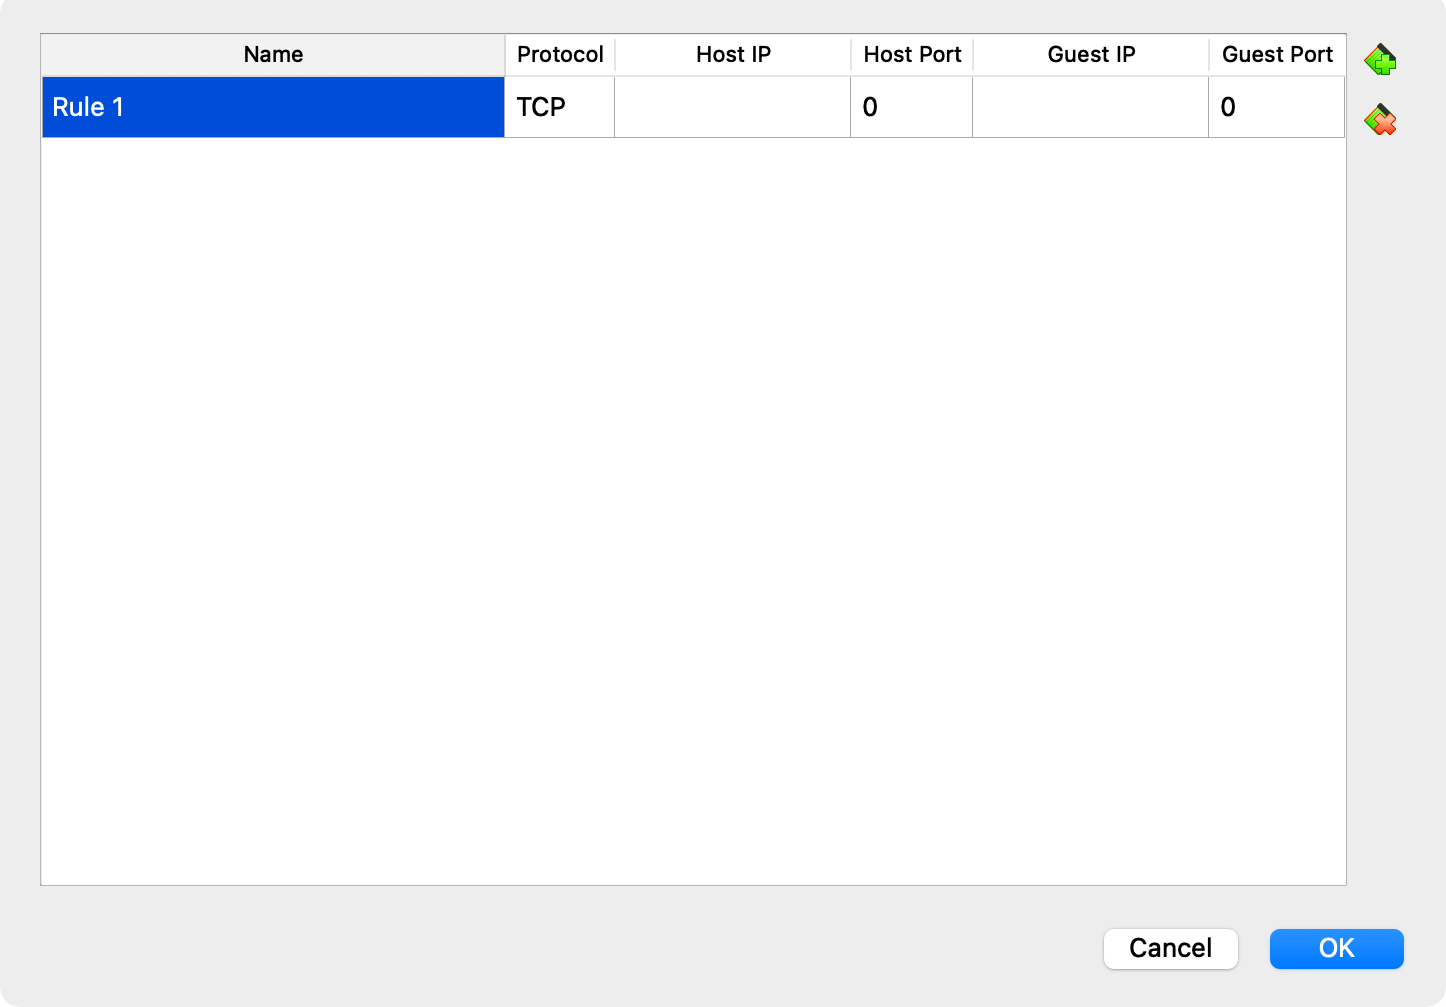Sort by the Protocol column header
Viewport: 1446px width, 1007px height.
pyautogui.click(x=560, y=55)
